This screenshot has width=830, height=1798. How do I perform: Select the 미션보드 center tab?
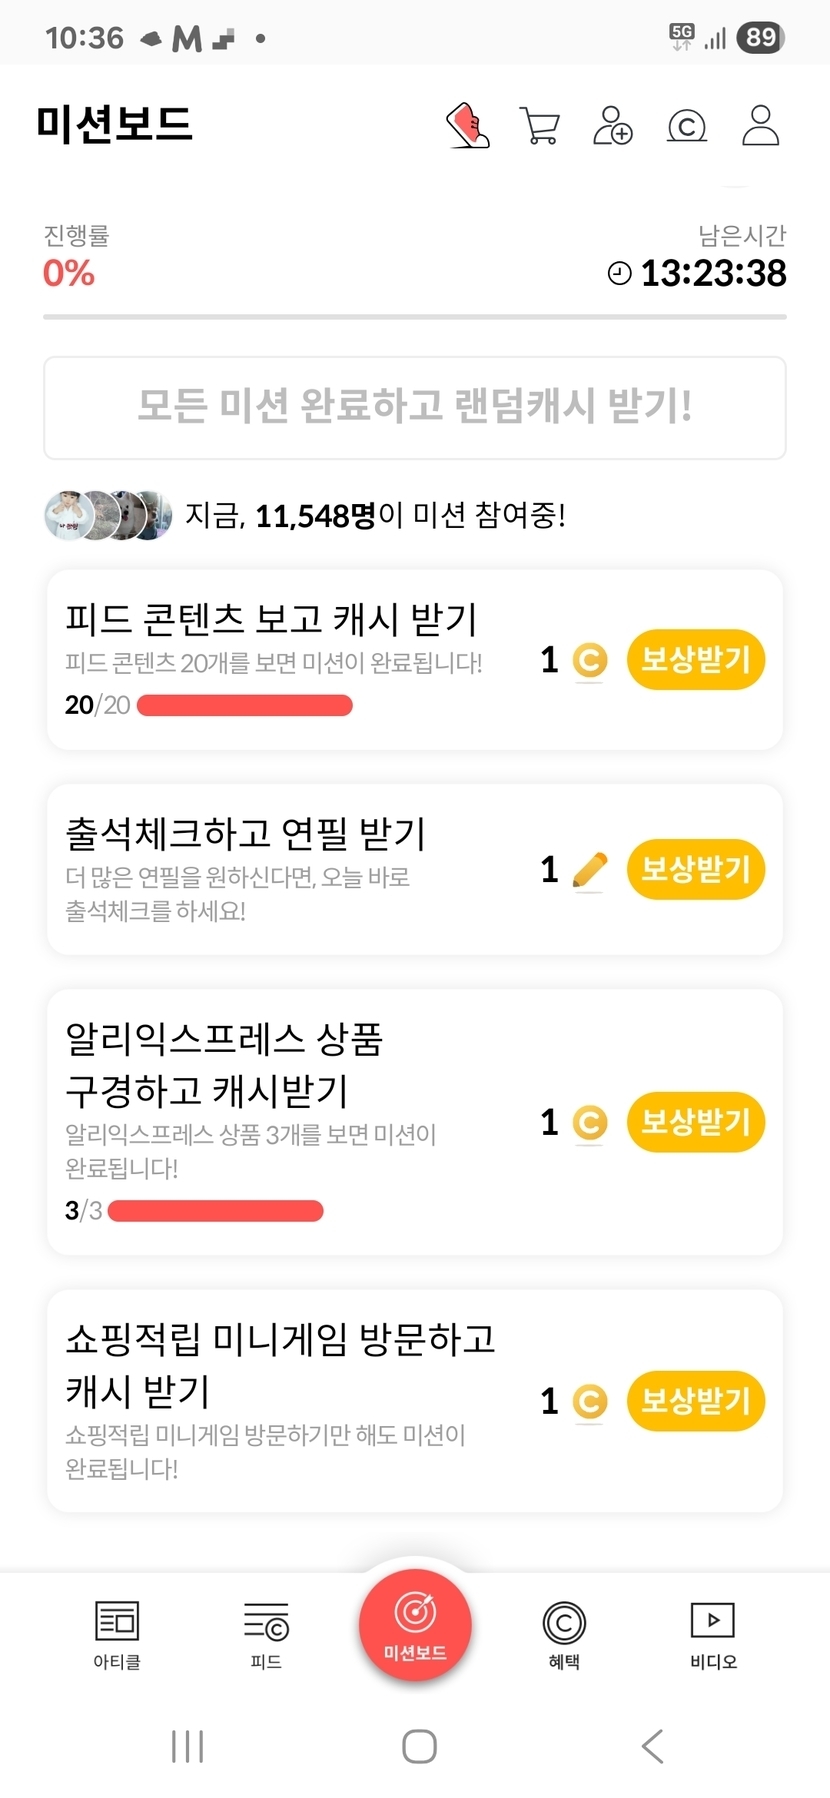click(415, 1626)
